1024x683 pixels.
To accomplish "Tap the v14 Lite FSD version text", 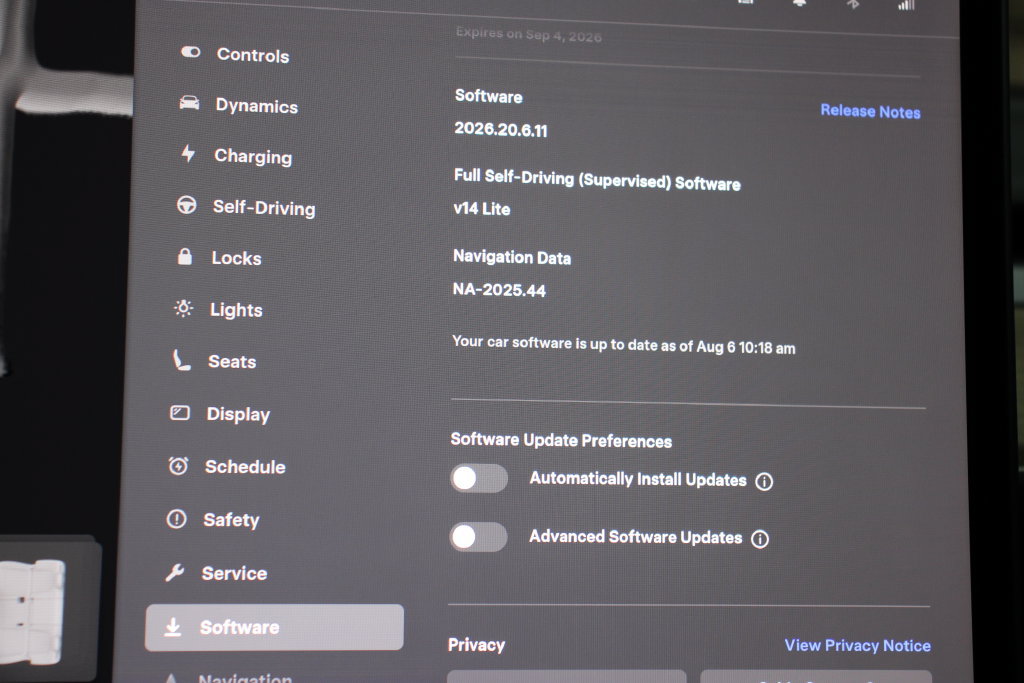I will [x=482, y=209].
